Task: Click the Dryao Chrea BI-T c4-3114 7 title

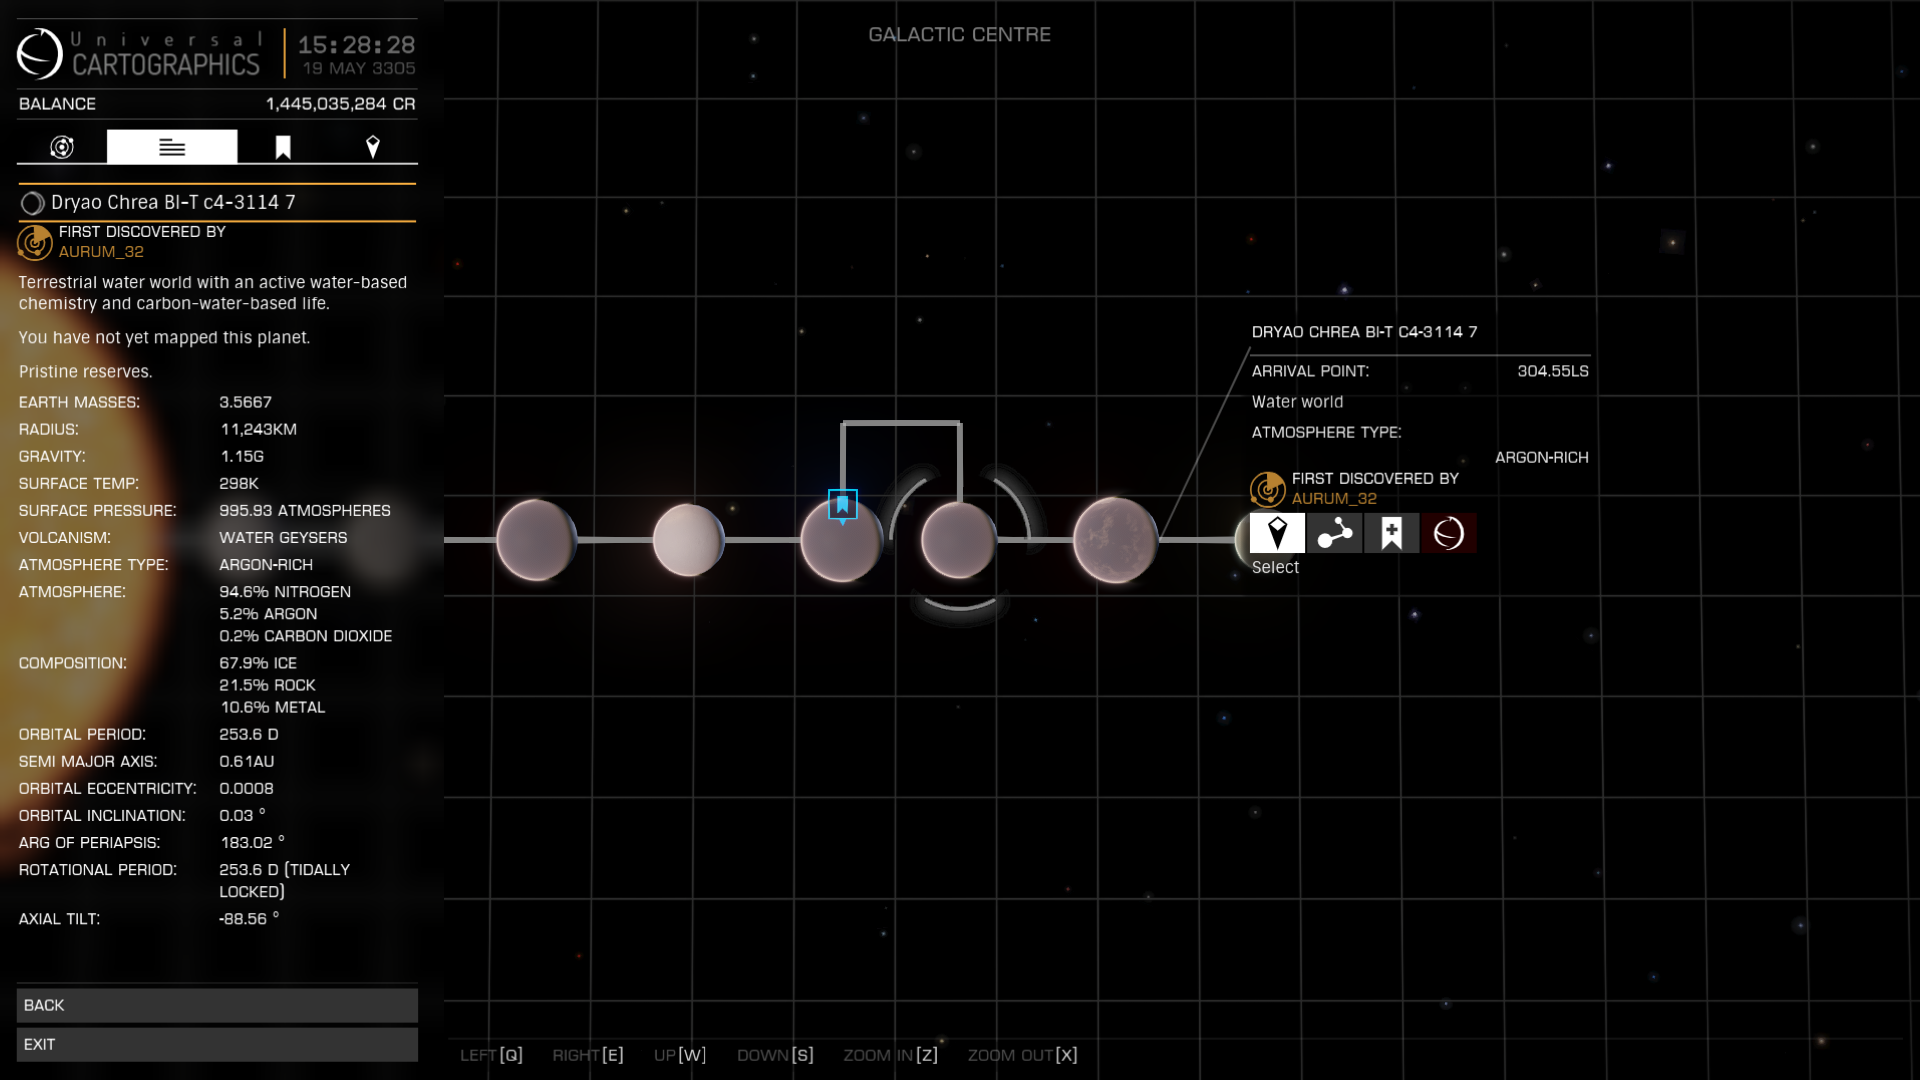Action: (x=173, y=202)
